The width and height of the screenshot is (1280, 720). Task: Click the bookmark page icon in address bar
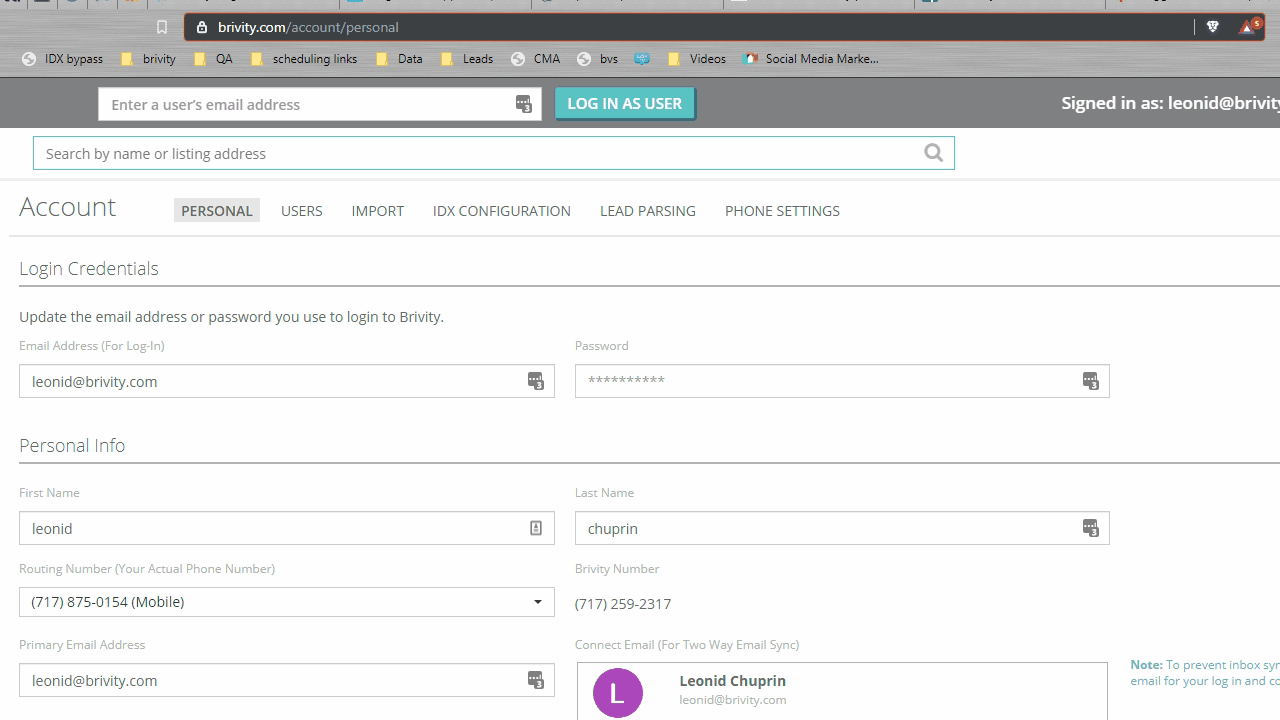pos(162,27)
